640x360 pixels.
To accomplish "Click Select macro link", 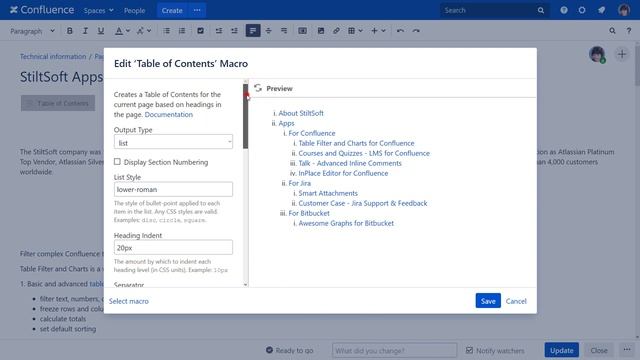I will pos(129,301).
